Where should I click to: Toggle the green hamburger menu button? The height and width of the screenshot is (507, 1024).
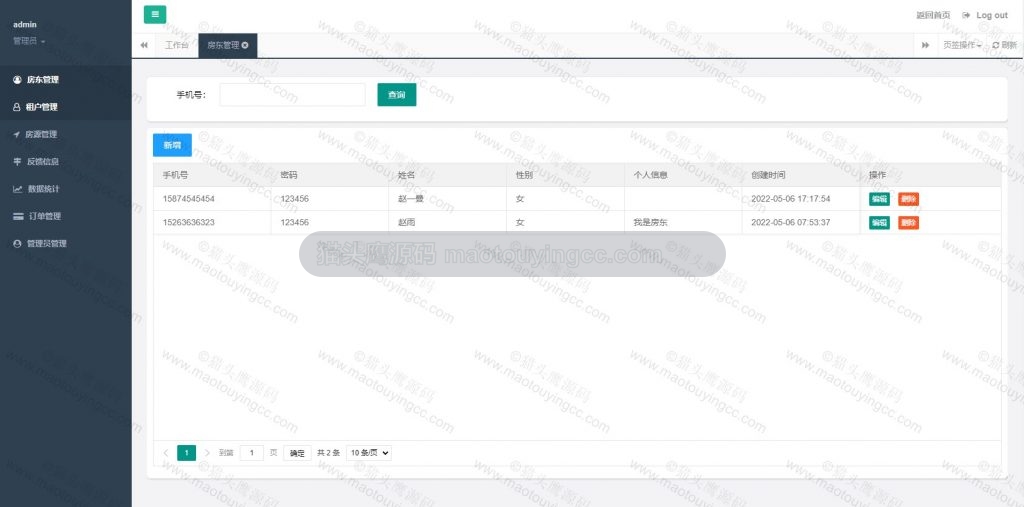click(x=155, y=14)
